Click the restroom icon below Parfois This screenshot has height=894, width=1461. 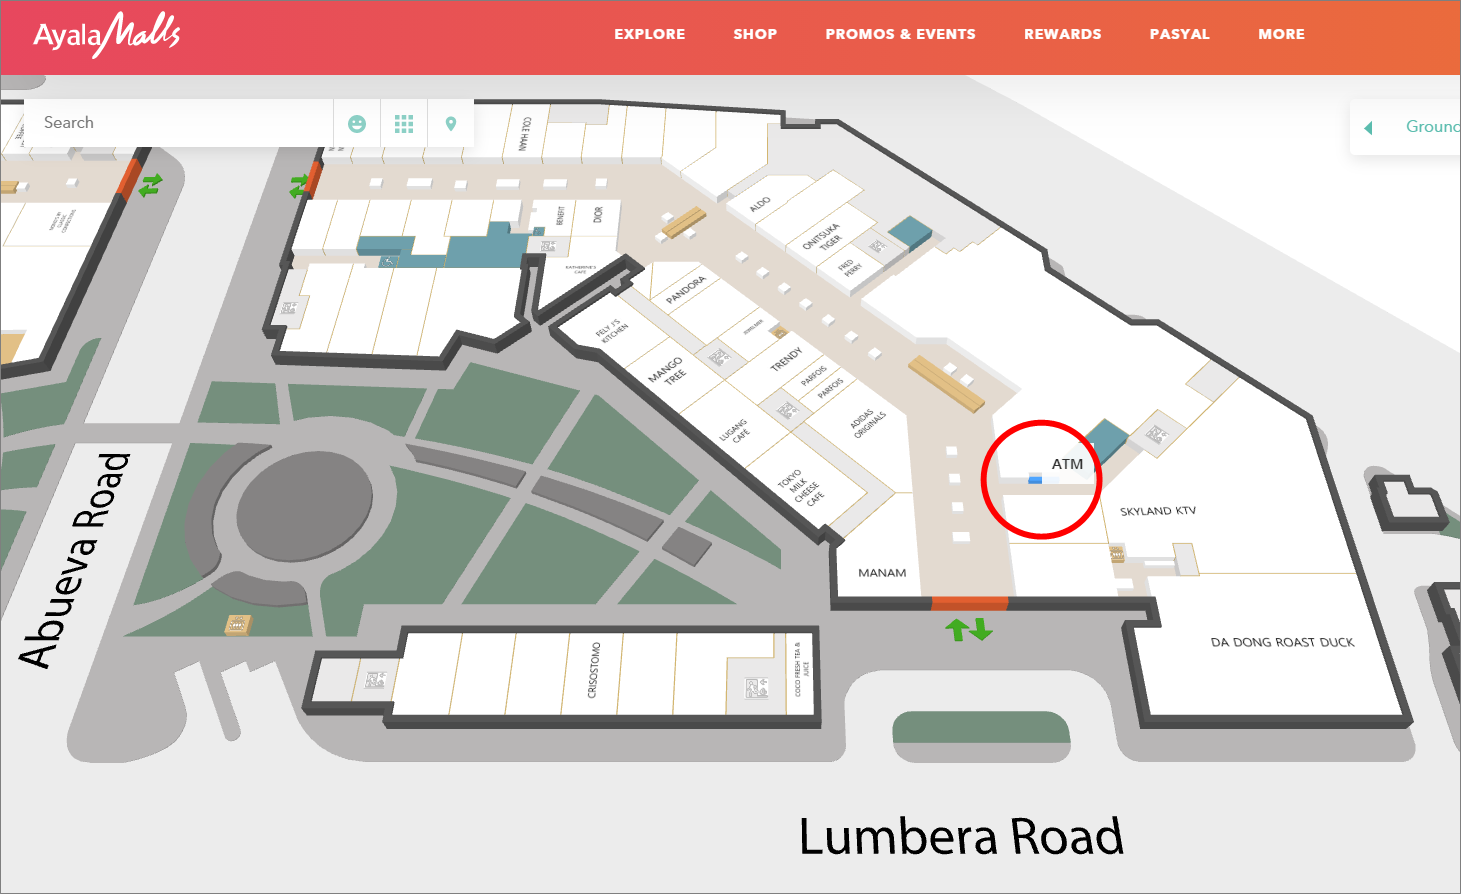point(787,410)
